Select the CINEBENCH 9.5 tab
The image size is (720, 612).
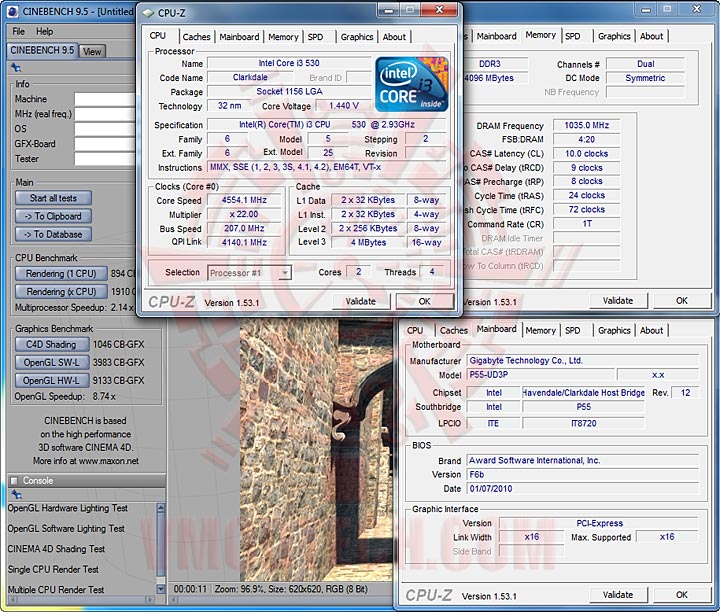point(42,50)
